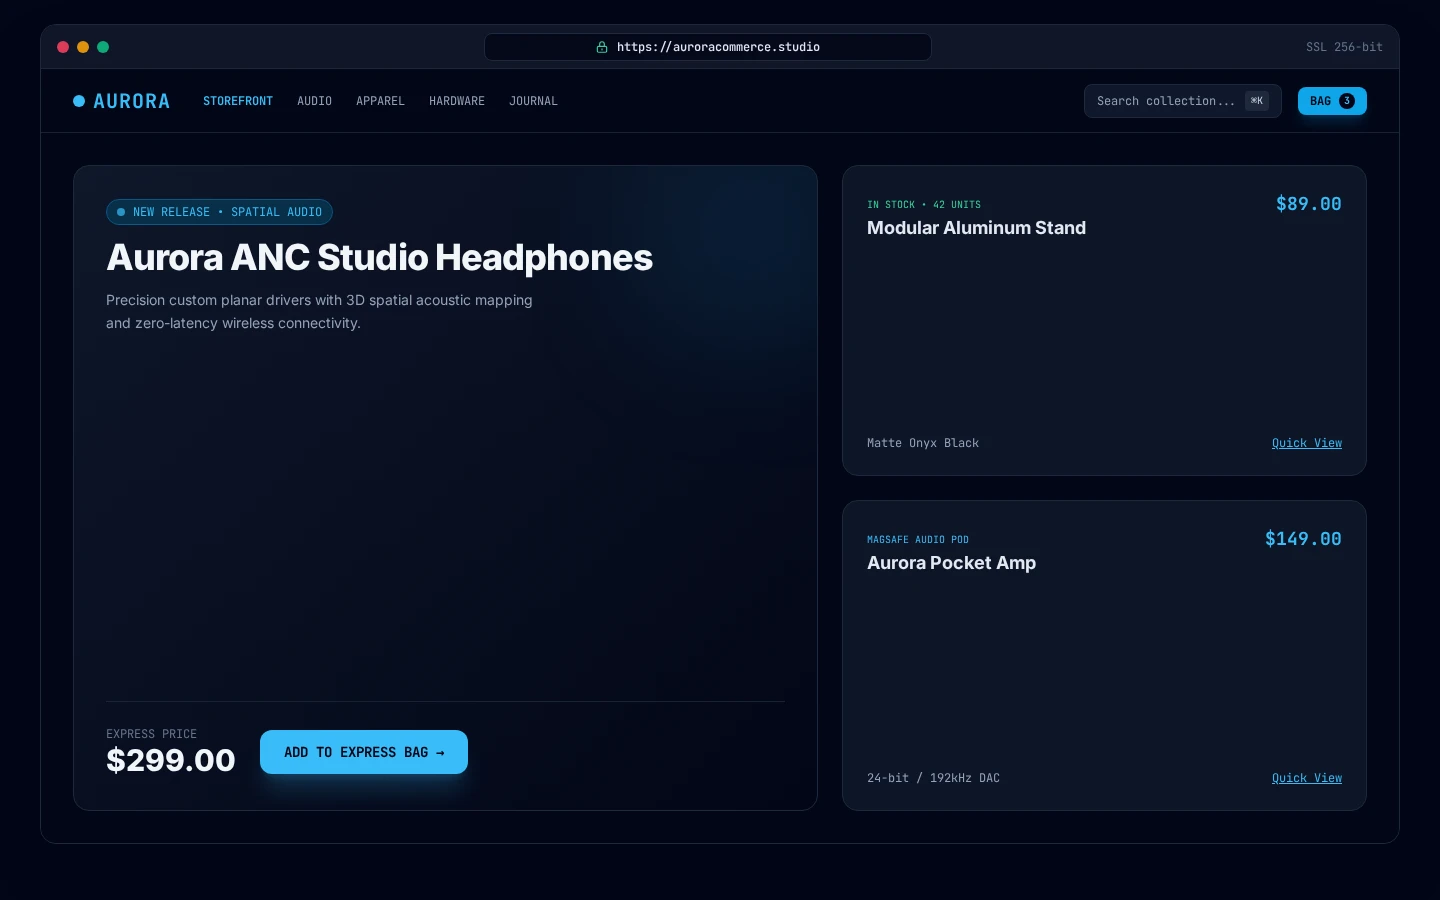Click the bag count badge showing 3

click(x=1347, y=101)
